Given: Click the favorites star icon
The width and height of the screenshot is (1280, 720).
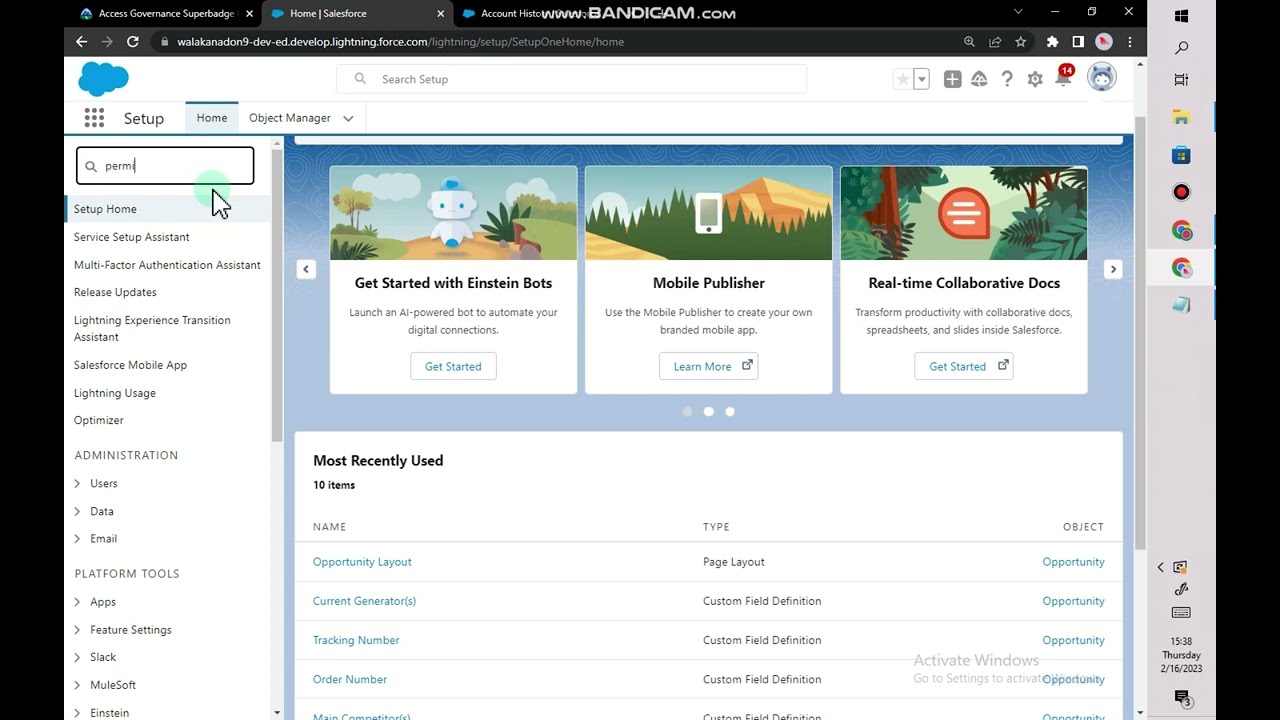Looking at the screenshot, I should click(903, 79).
